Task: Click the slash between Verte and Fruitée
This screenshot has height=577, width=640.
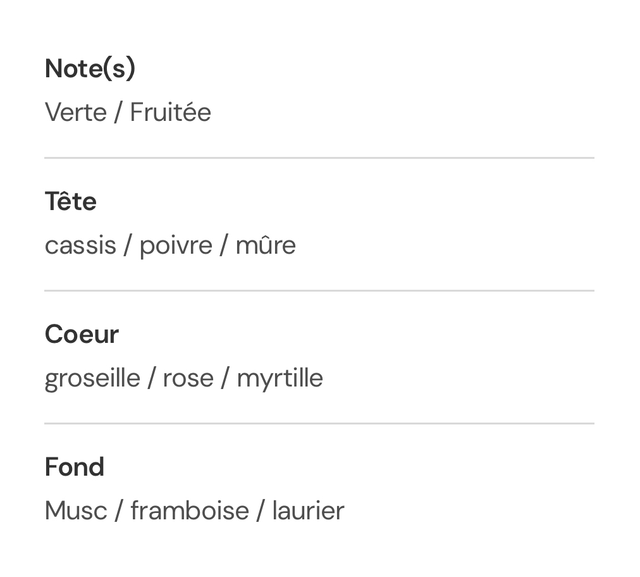Action: point(118,112)
